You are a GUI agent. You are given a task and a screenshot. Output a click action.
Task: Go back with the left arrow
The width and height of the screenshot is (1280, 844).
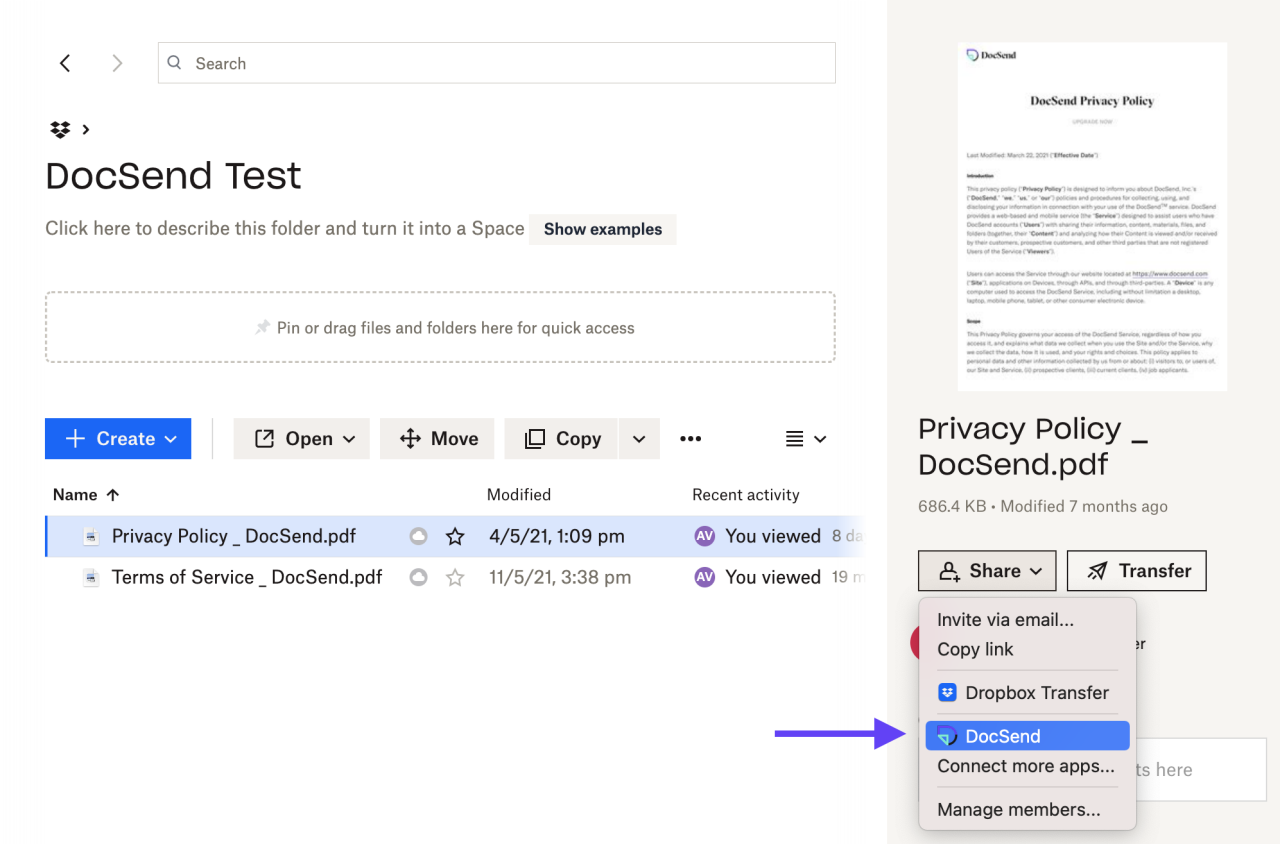[x=65, y=63]
